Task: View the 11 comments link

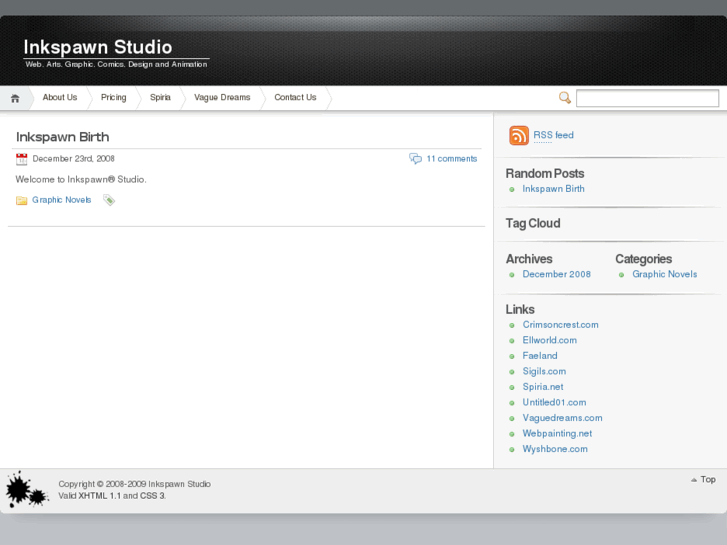Action: 452,159
